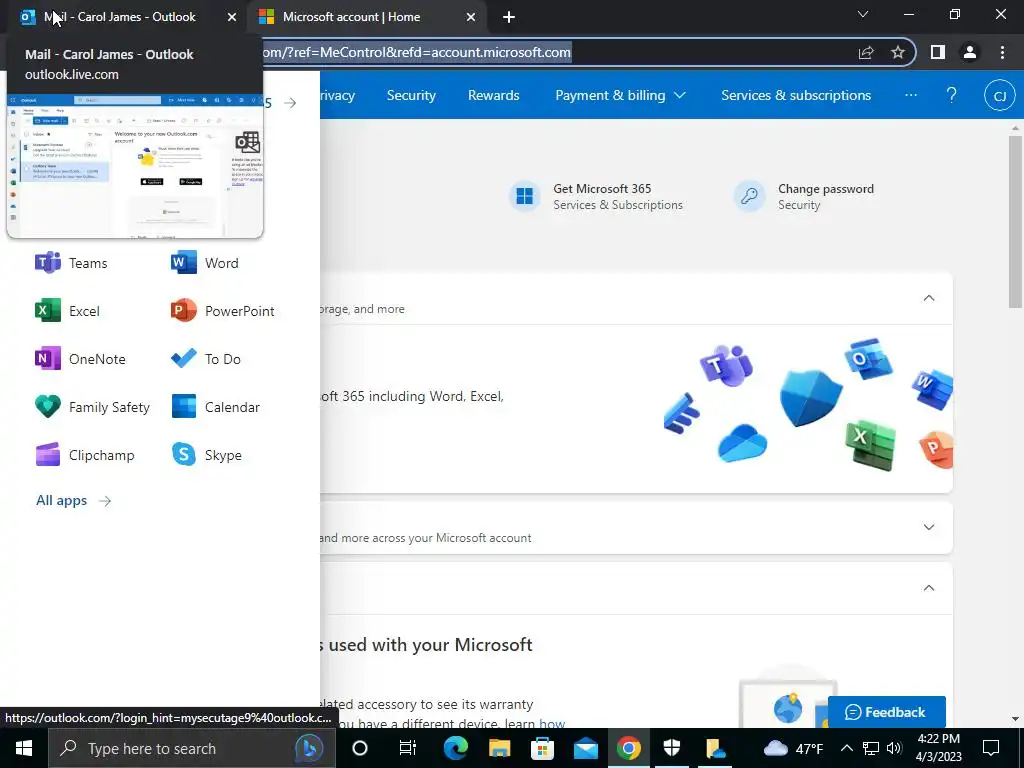Click the Change password shortcut
This screenshot has height=768, width=1024.
click(804, 196)
